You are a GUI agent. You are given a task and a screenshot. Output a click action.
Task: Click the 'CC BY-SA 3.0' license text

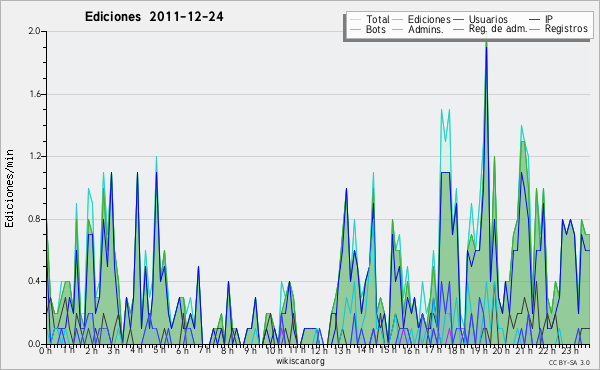pos(569,362)
